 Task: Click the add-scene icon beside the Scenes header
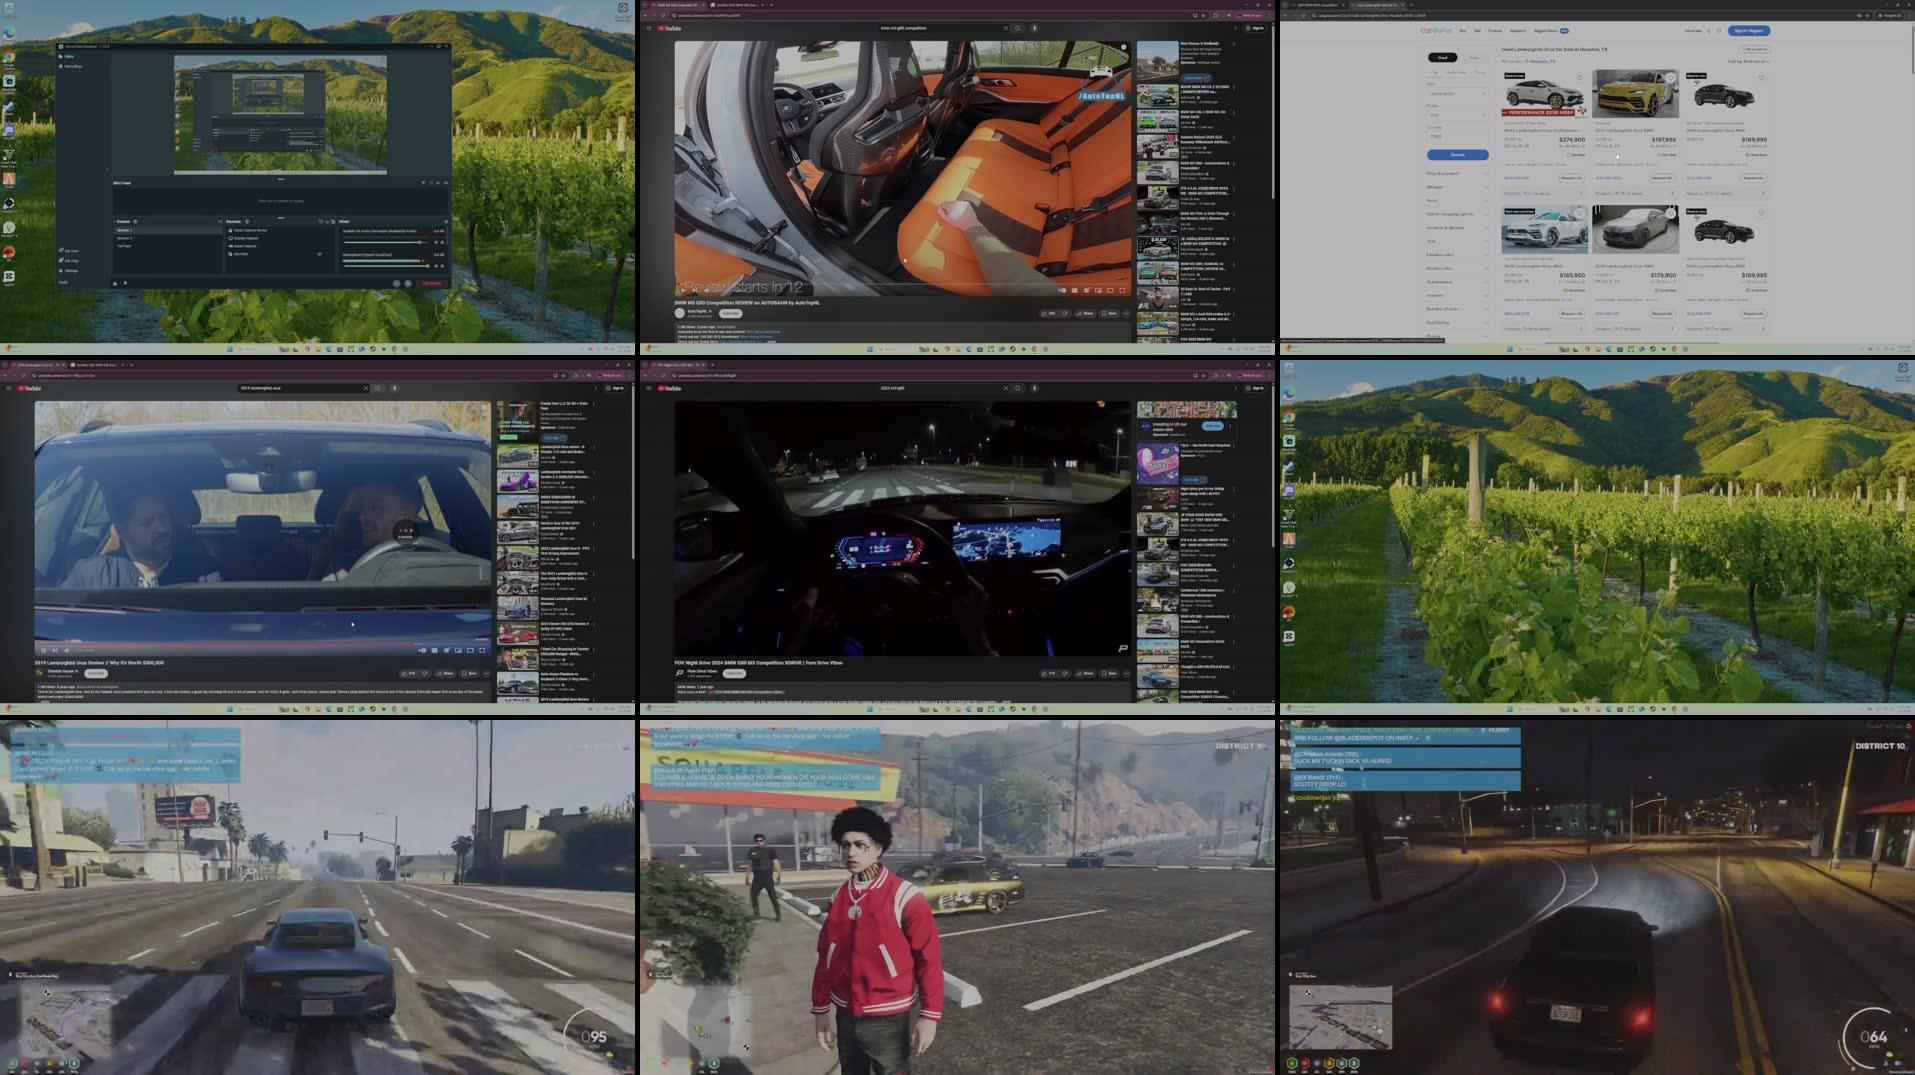point(135,221)
